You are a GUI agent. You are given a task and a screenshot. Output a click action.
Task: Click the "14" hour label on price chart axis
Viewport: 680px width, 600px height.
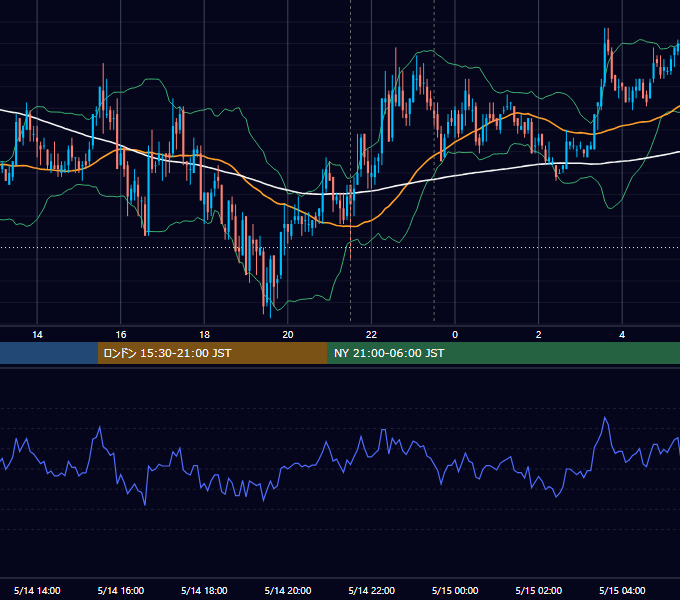point(37,334)
